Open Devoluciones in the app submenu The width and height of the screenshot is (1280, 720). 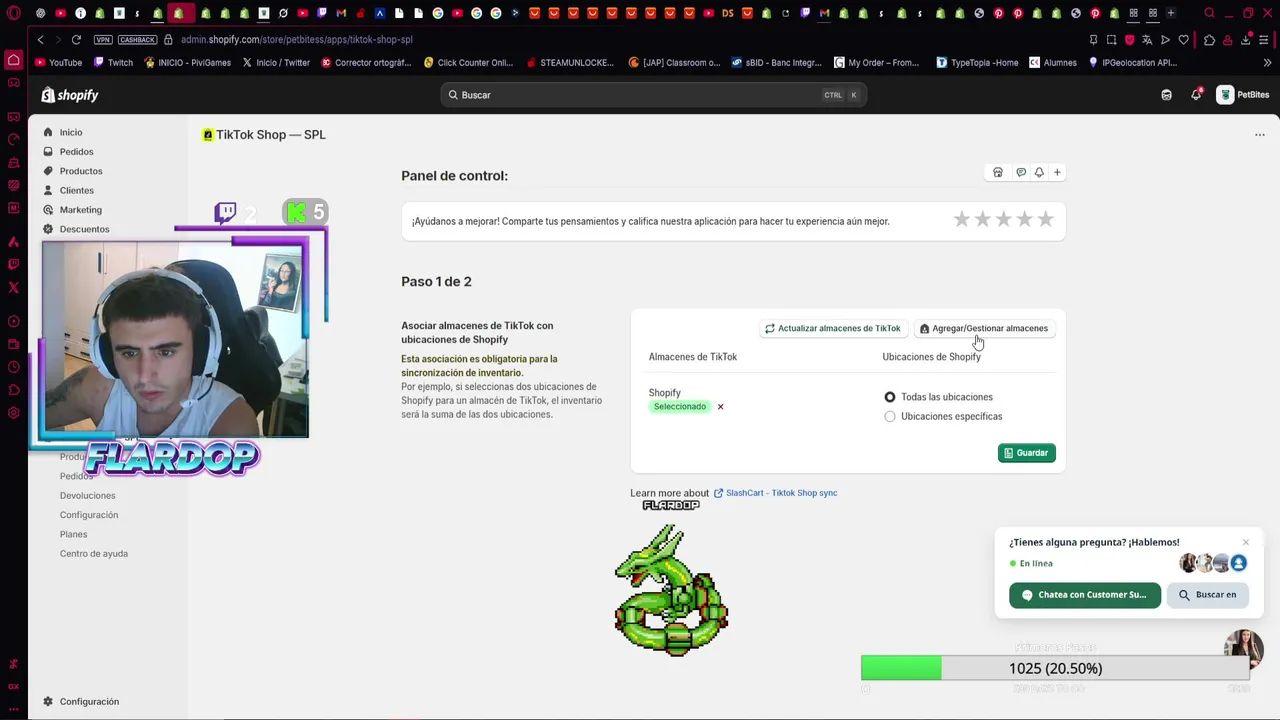(87, 495)
